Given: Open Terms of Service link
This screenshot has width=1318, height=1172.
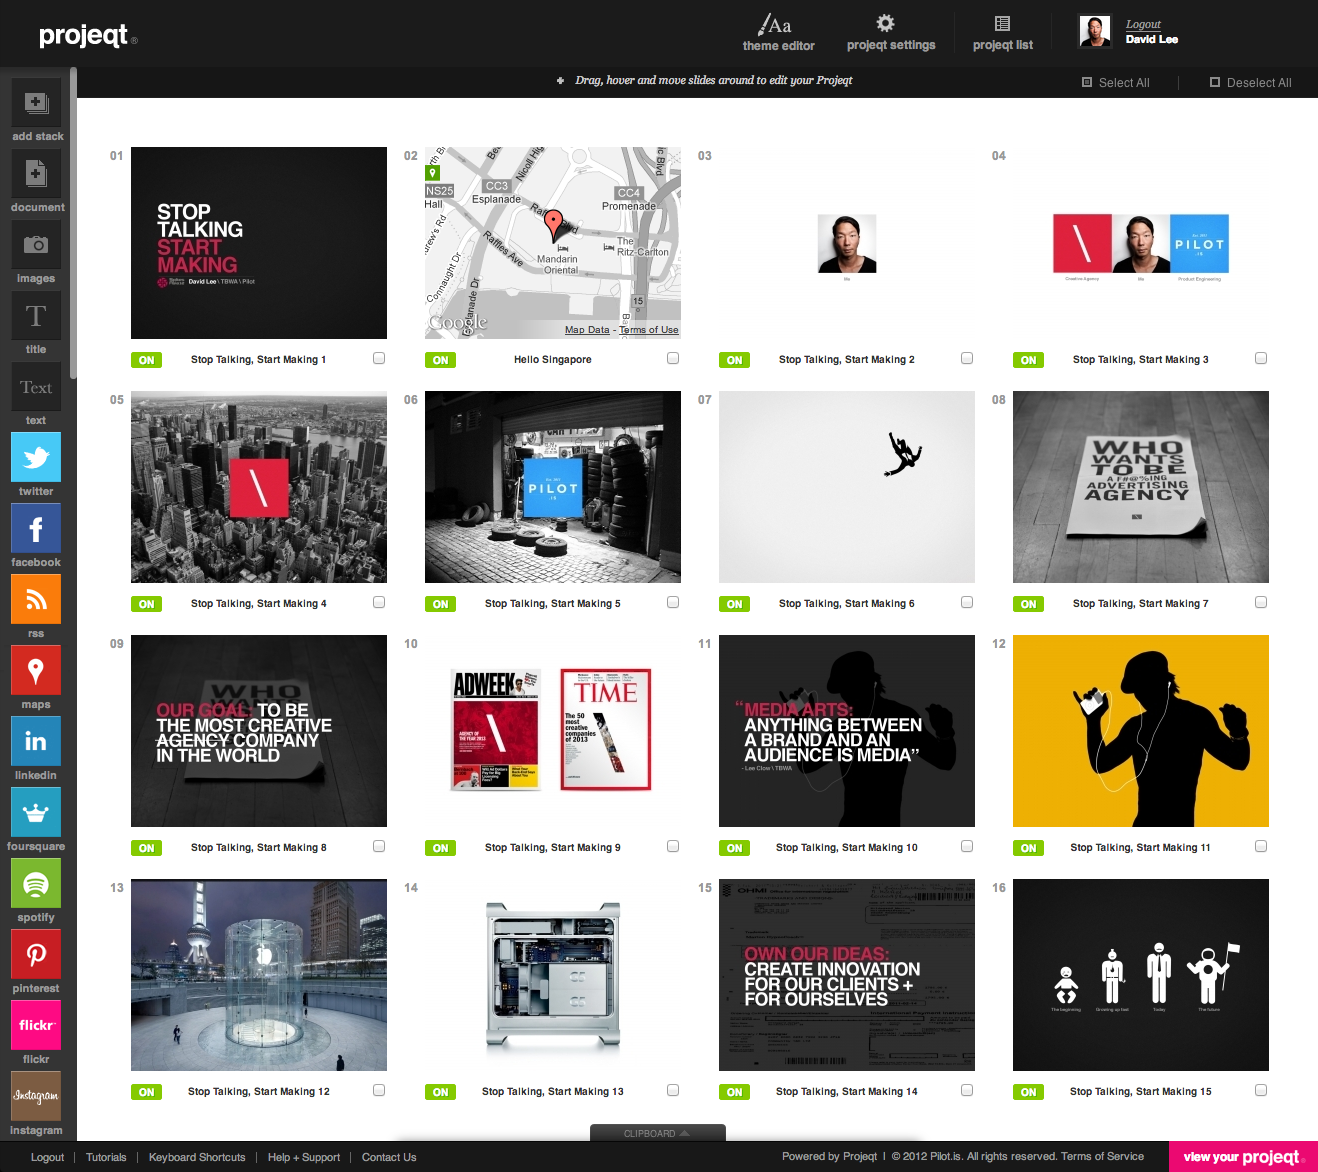Looking at the screenshot, I should [x=1102, y=1156].
